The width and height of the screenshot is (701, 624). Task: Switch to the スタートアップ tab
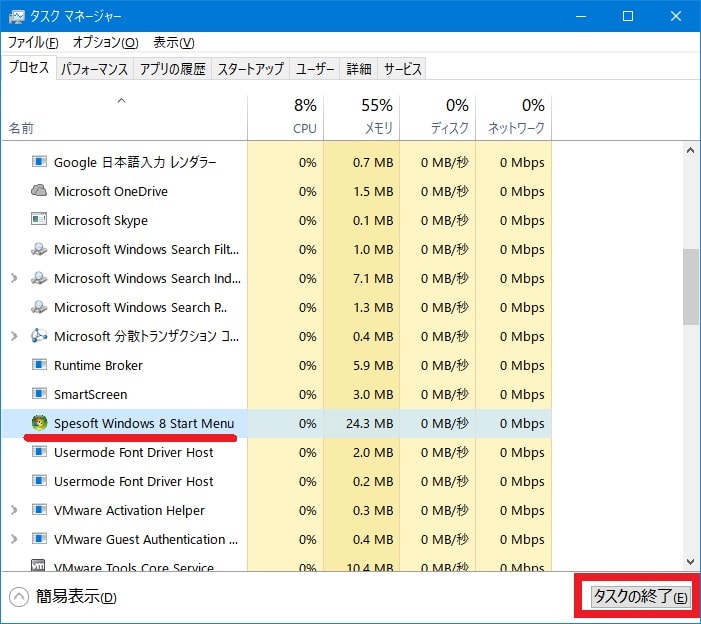point(250,69)
